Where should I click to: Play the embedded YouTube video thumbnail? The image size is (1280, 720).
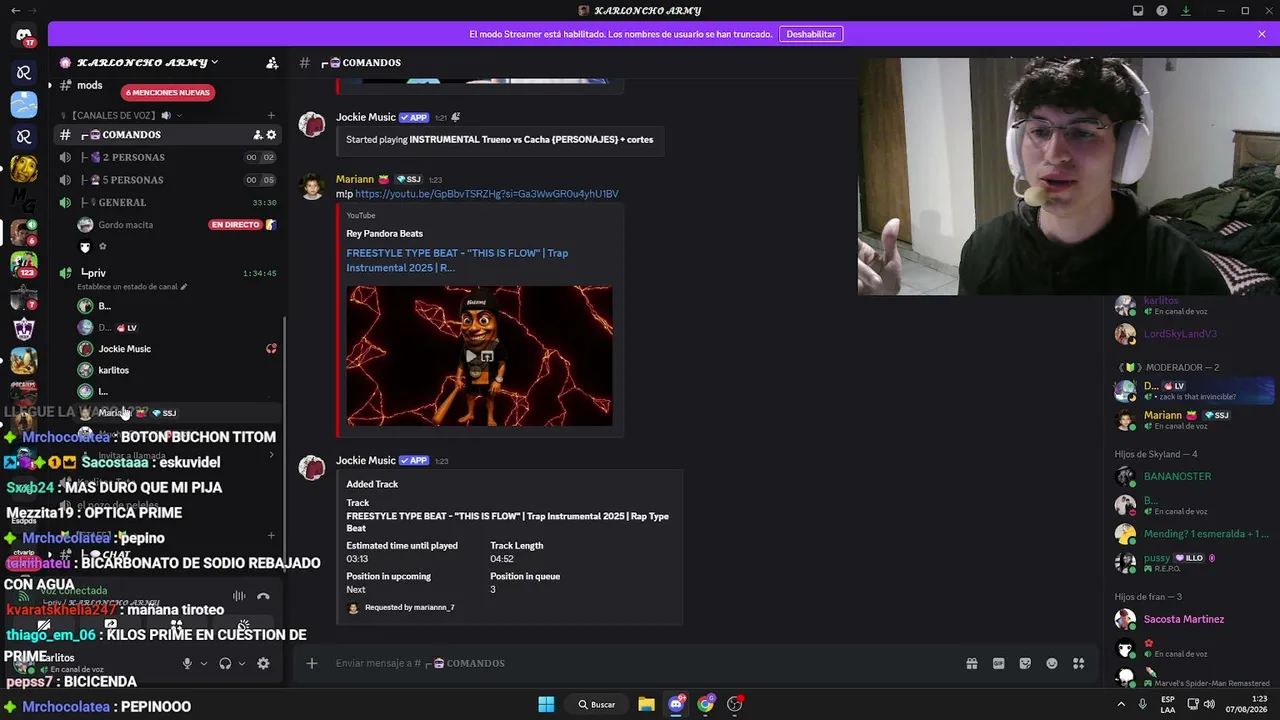tap(479, 356)
